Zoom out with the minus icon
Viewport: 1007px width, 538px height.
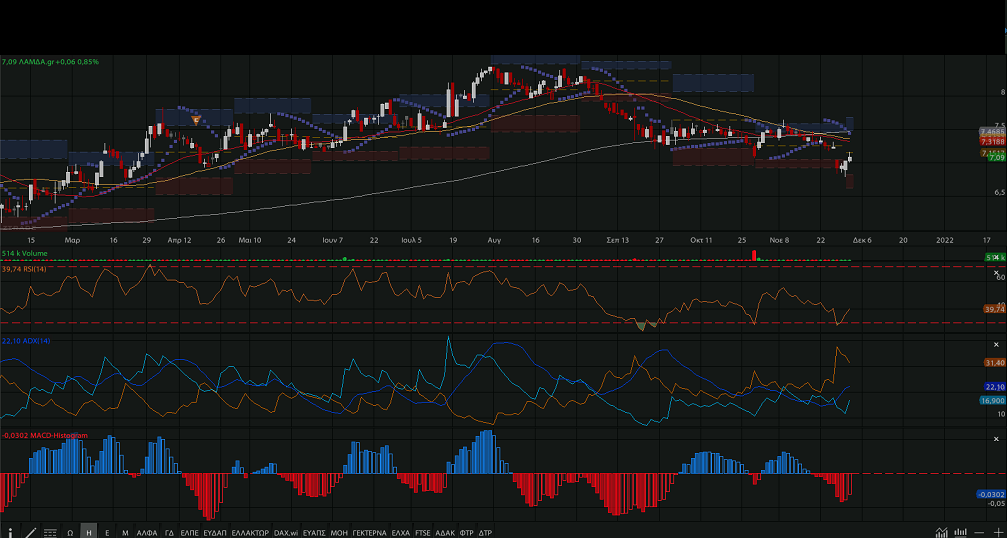pyautogui.click(x=979, y=532)
